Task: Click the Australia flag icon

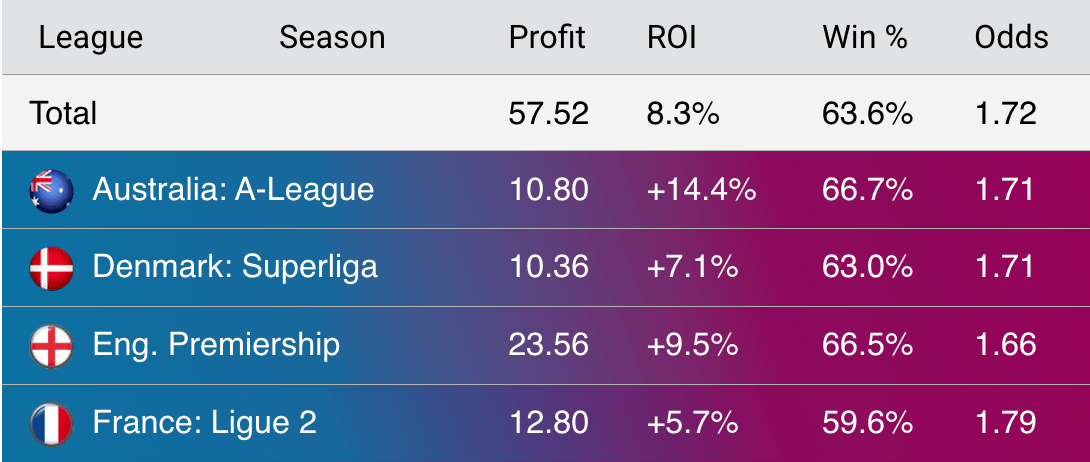Action: pyautogui.click(x=51, y=190)
